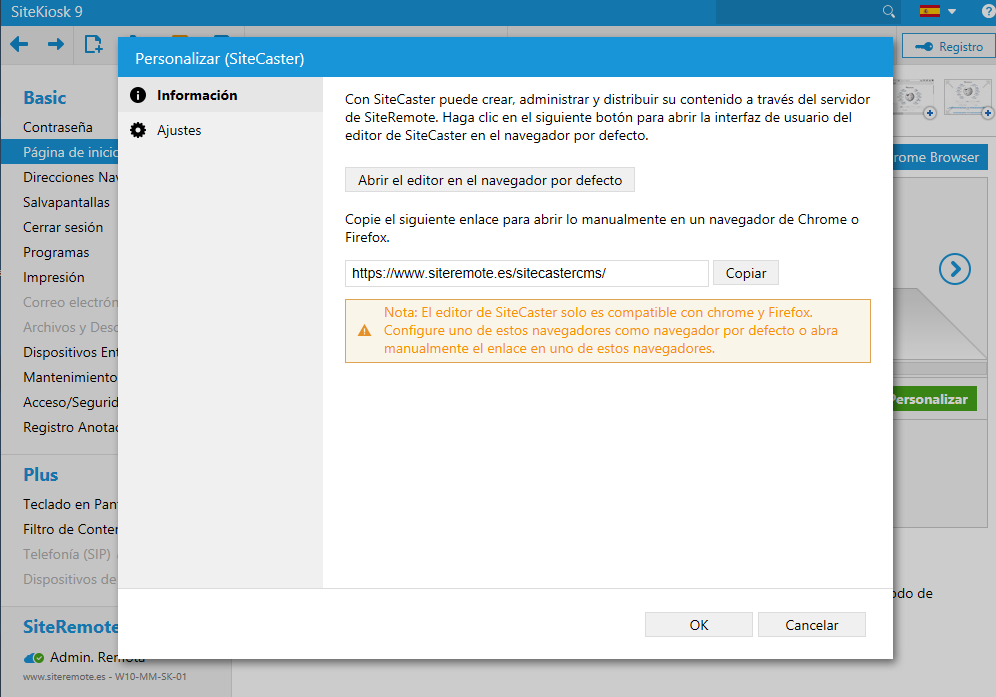Select Contraseña in the Basic sidebar
The height and width of the screenshot is (697, 996).
tap(58, 127)
